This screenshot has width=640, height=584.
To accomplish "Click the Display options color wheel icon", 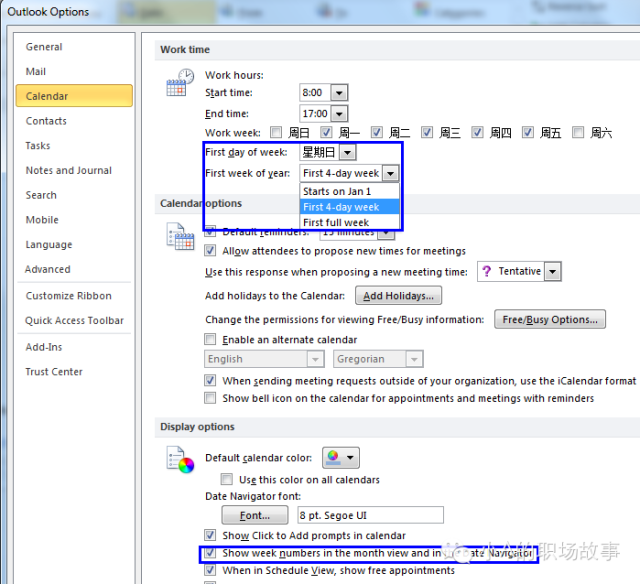I will tap(180, 460).
